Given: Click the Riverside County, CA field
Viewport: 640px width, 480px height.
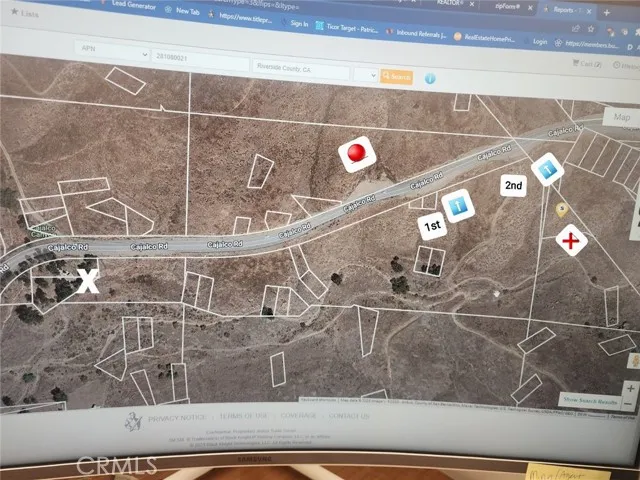Looking at the screenshot, I should click(x=300, y=72).
